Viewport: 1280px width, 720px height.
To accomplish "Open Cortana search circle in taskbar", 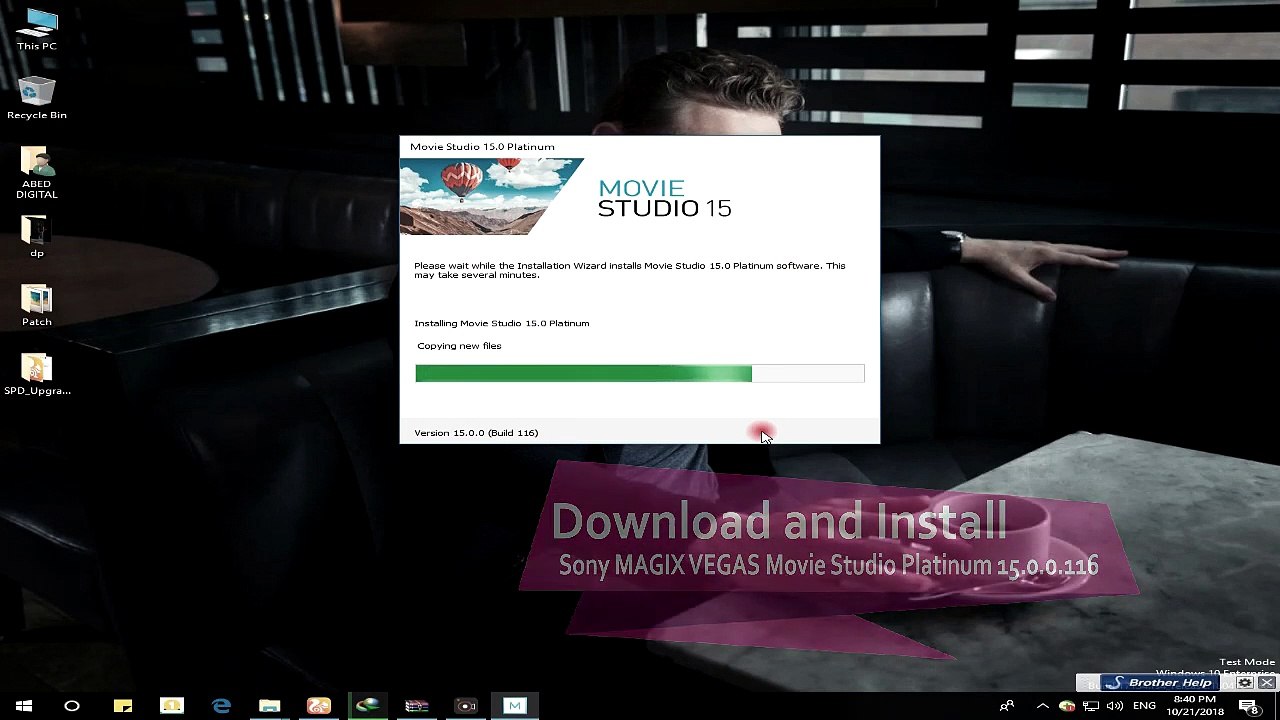I will pos(72,706).
